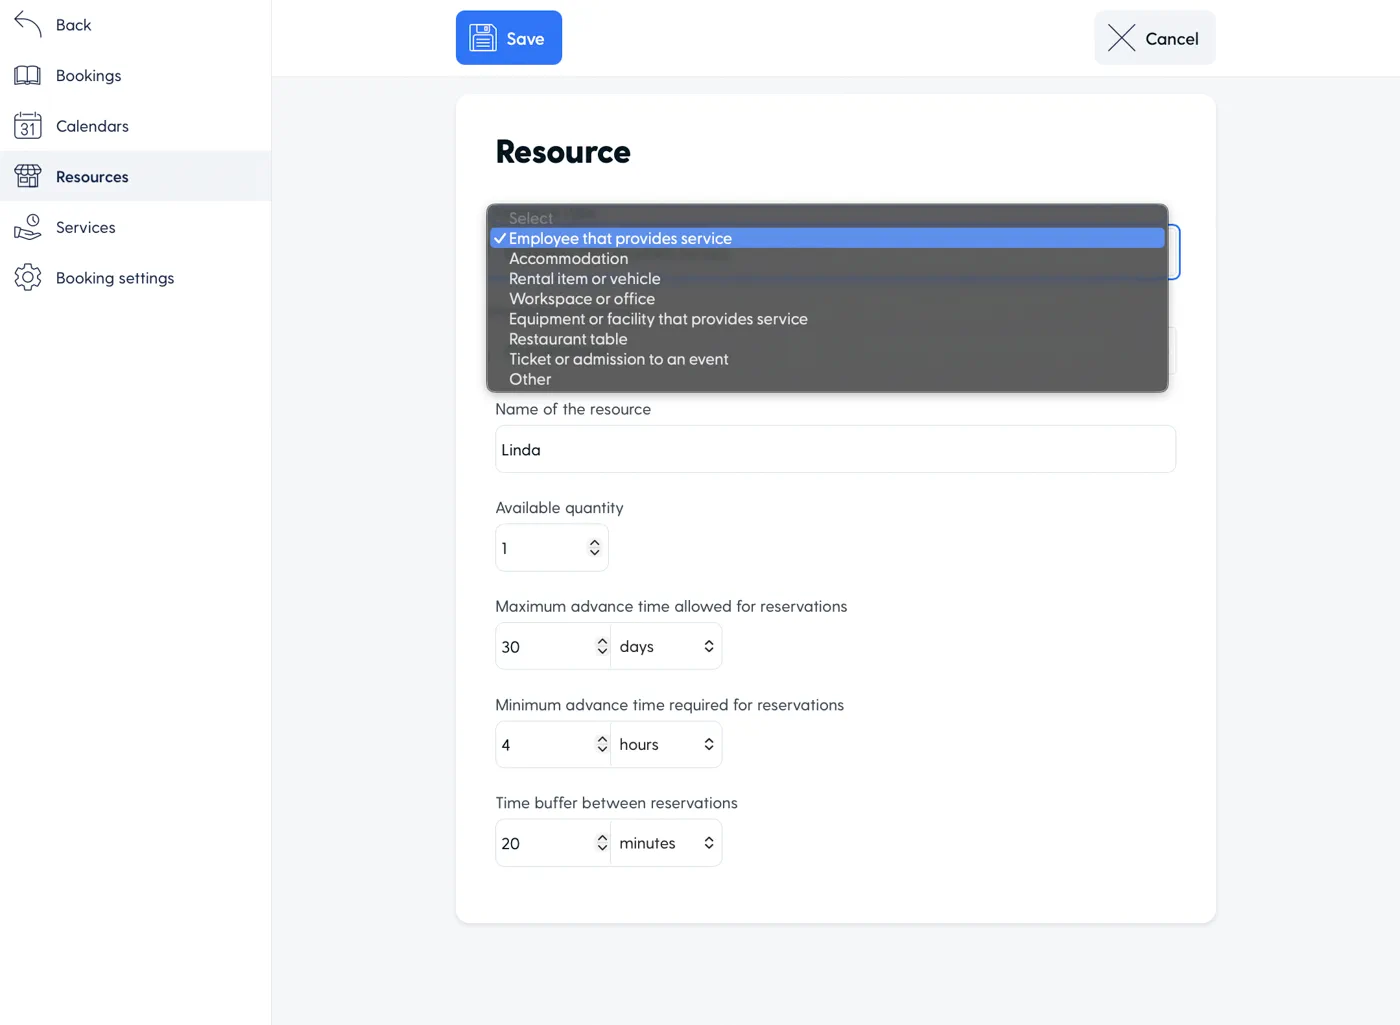
Task: Open the hours unit dropdown
Action: (666, 744)
